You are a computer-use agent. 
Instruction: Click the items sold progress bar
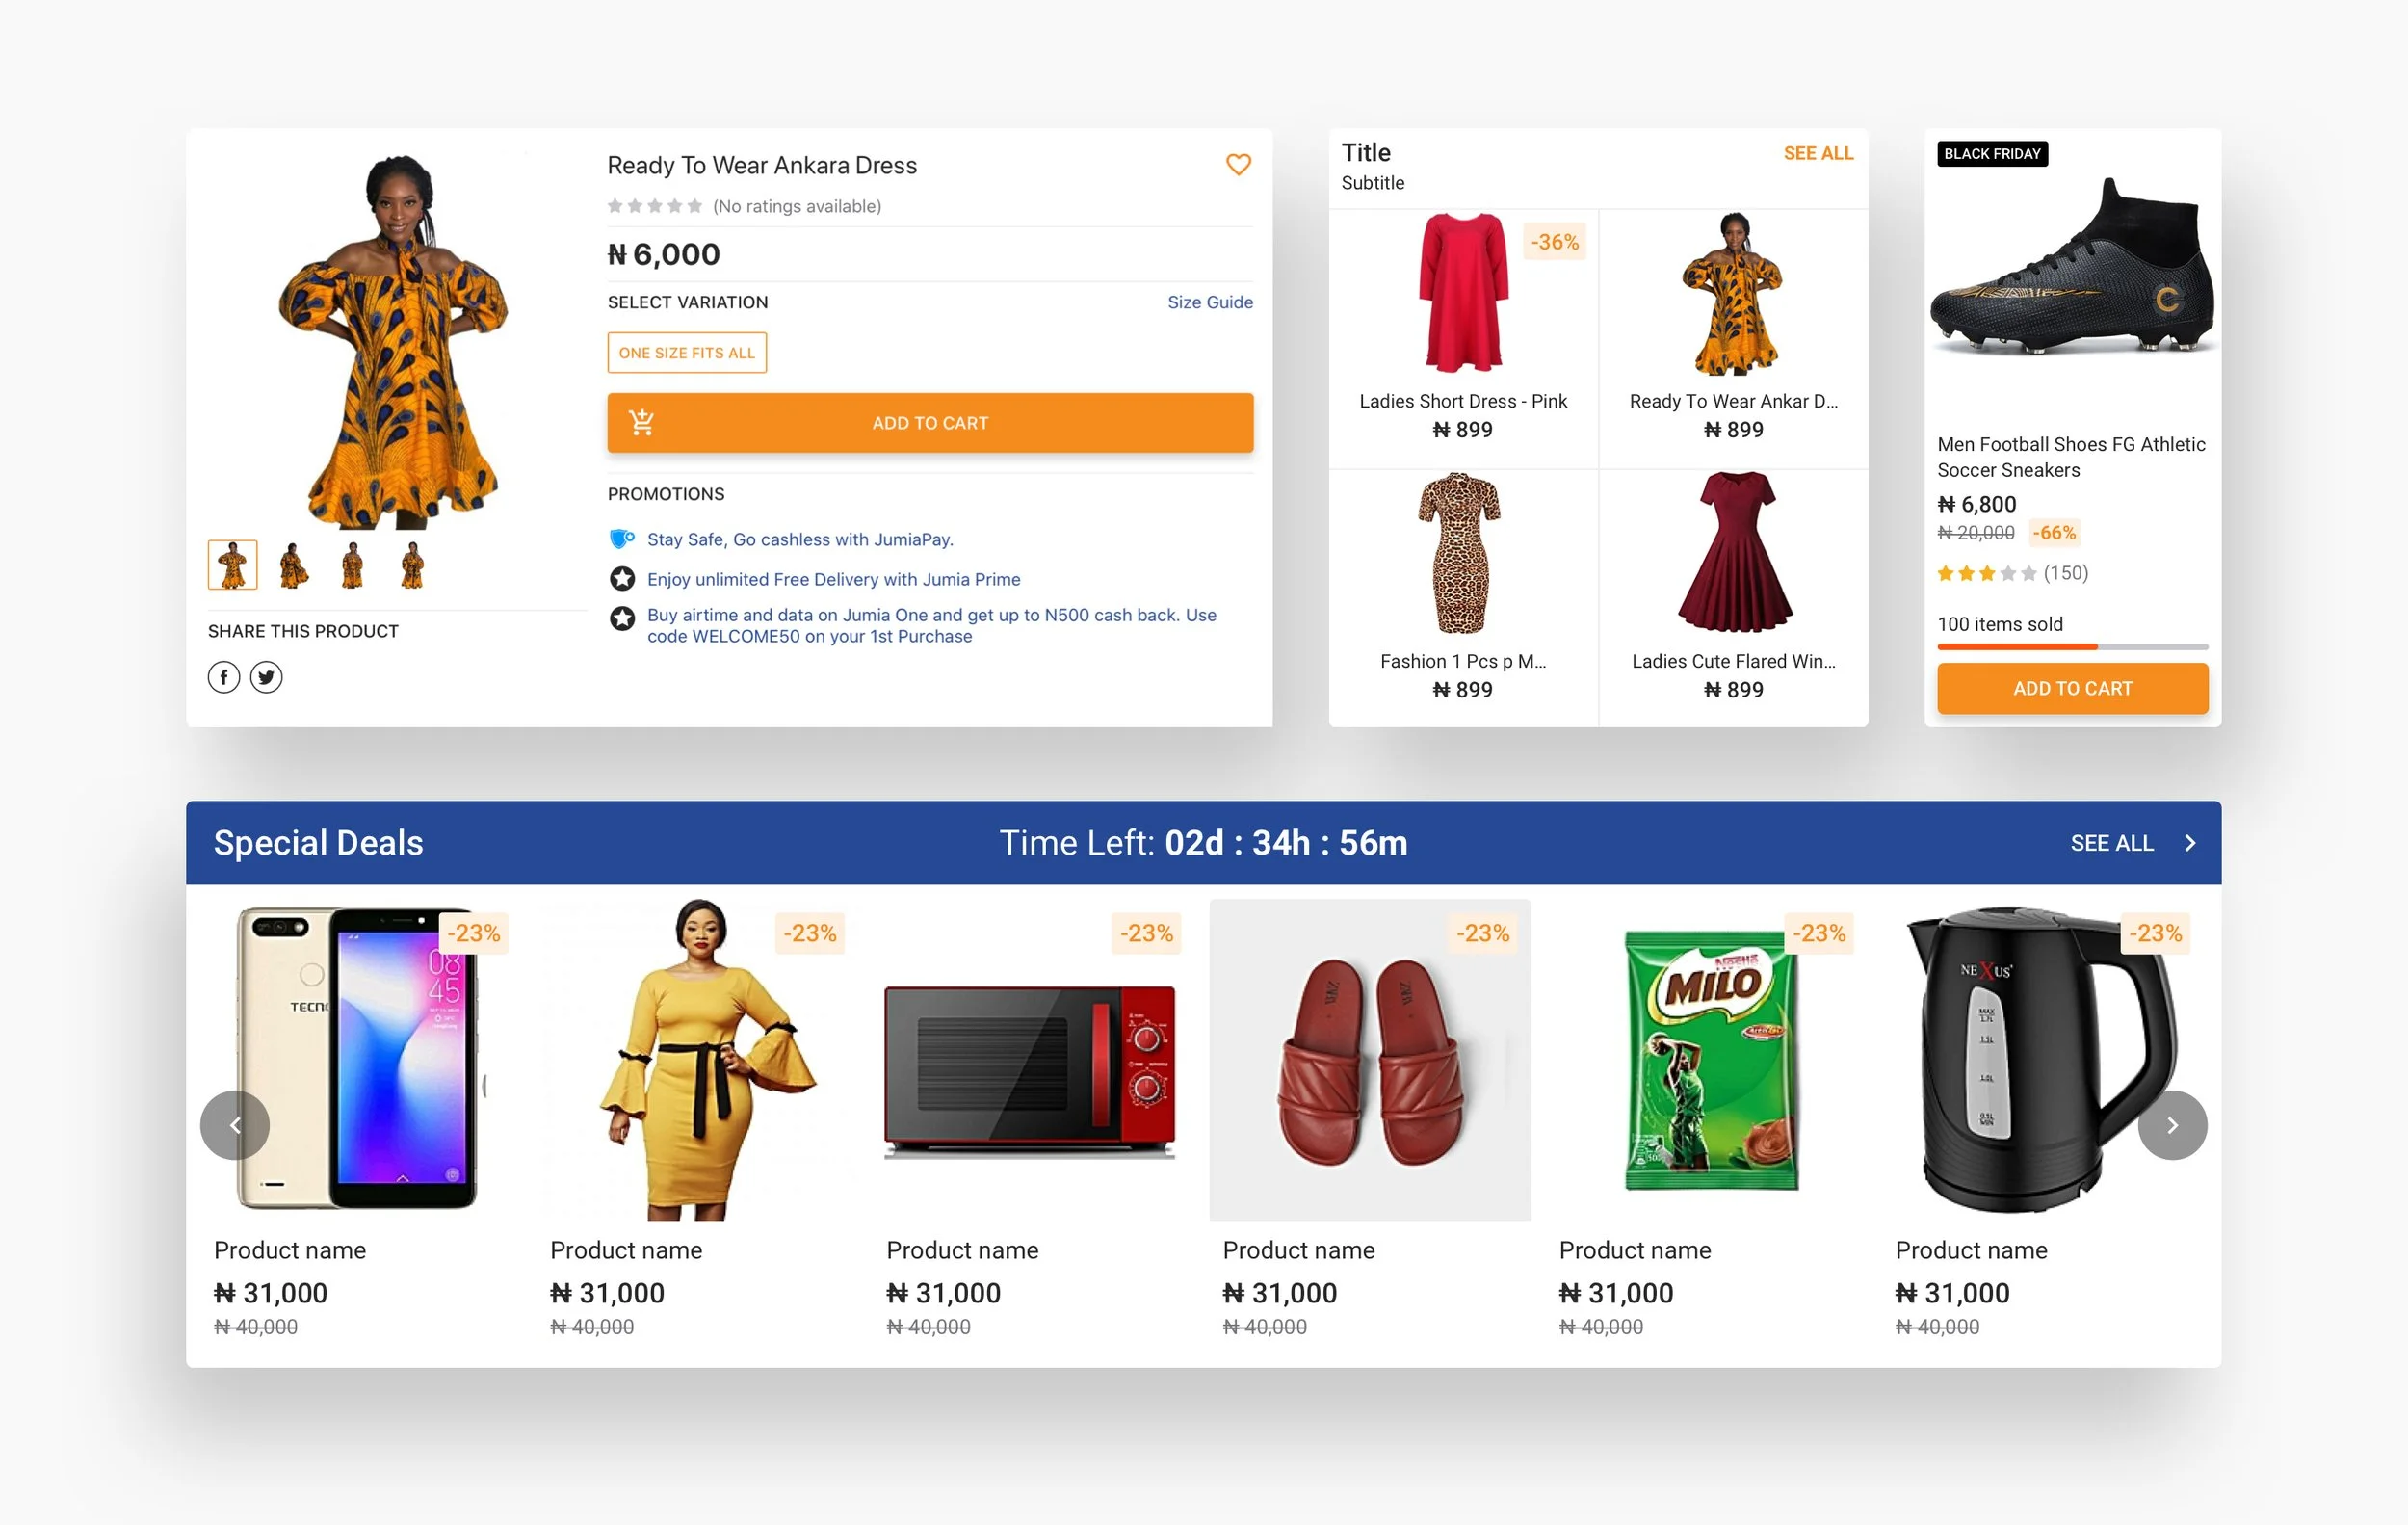[x=2072, y=647]
